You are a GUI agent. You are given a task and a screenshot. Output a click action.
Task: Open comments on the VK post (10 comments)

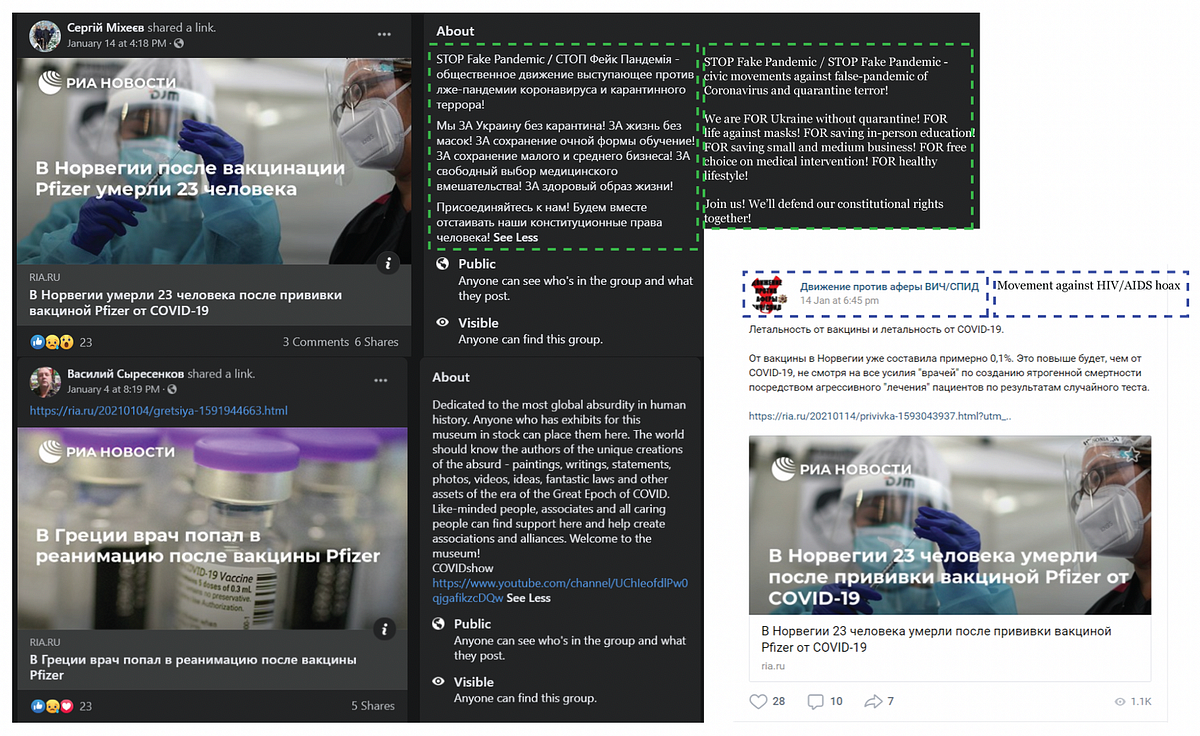[x=815, y=701]
